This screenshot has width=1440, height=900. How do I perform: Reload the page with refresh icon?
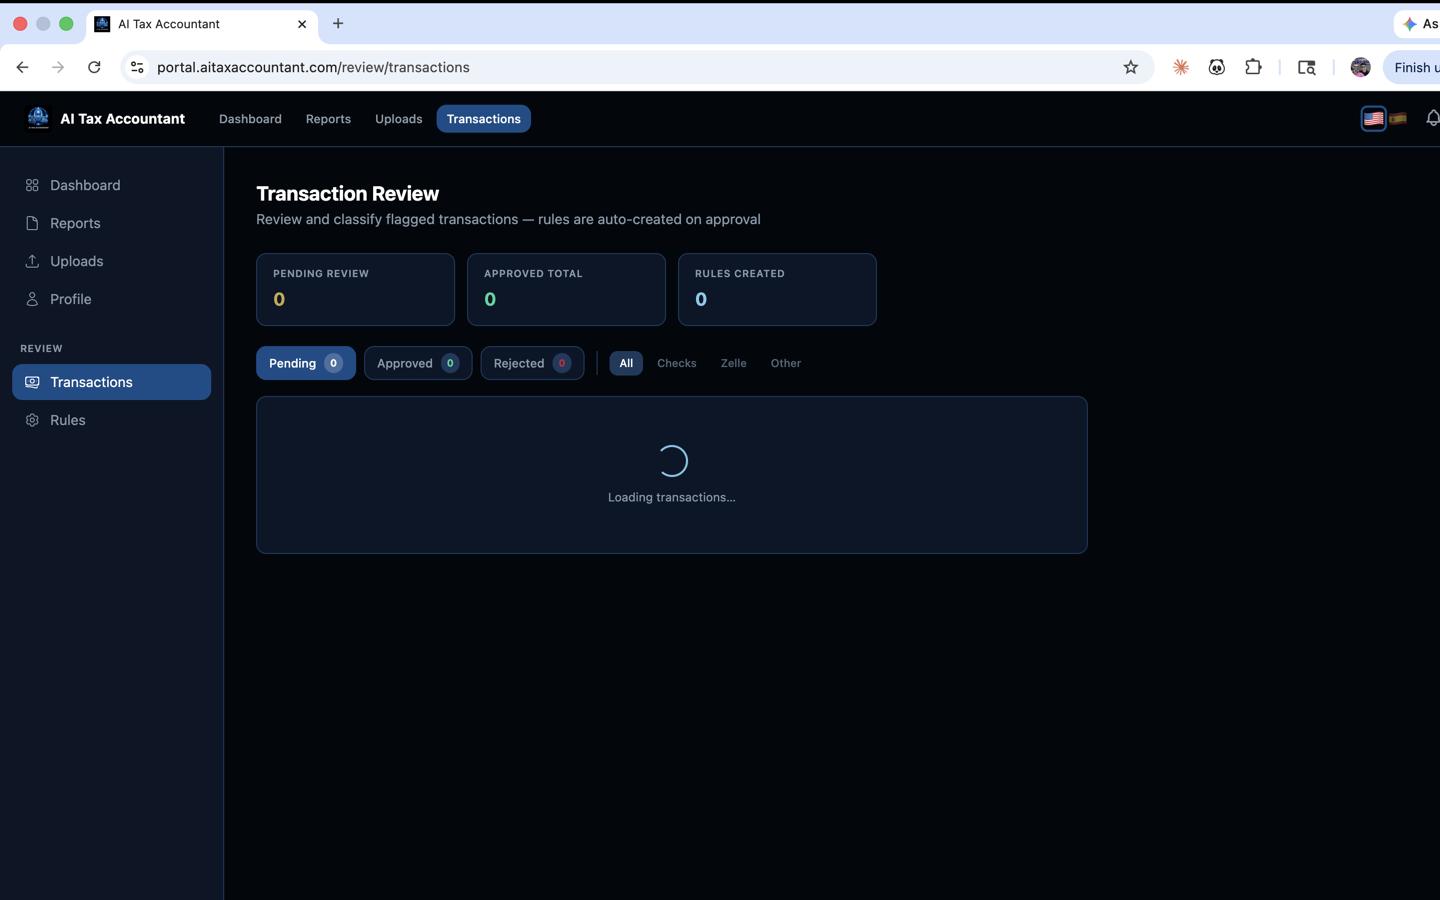[x=94, y=67]
